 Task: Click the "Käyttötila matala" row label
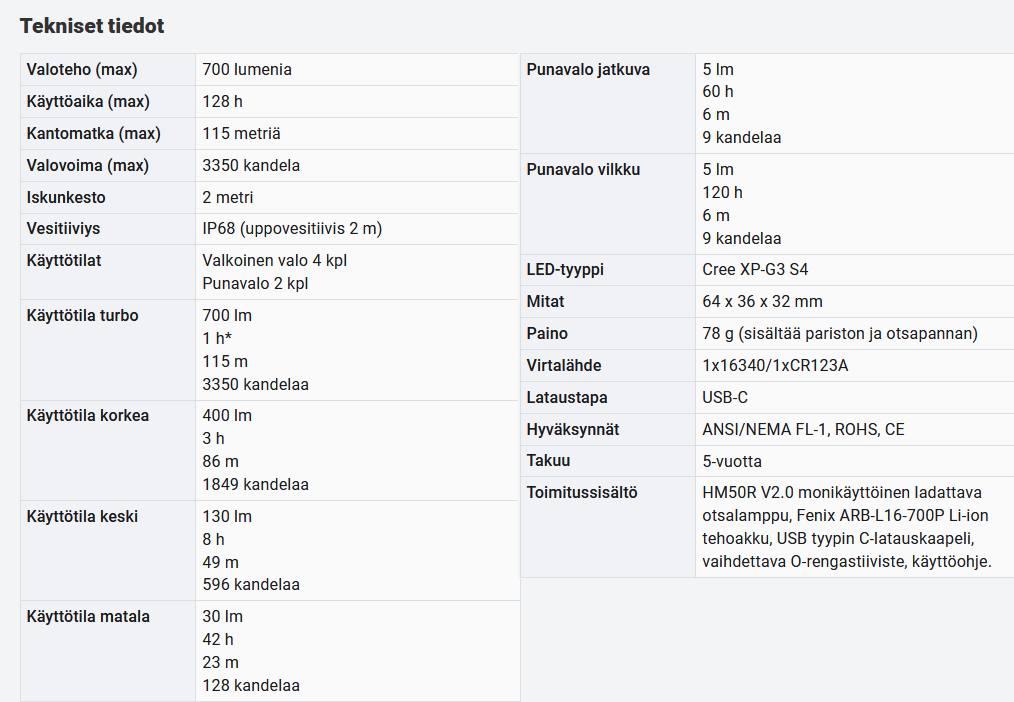[88, 617]
